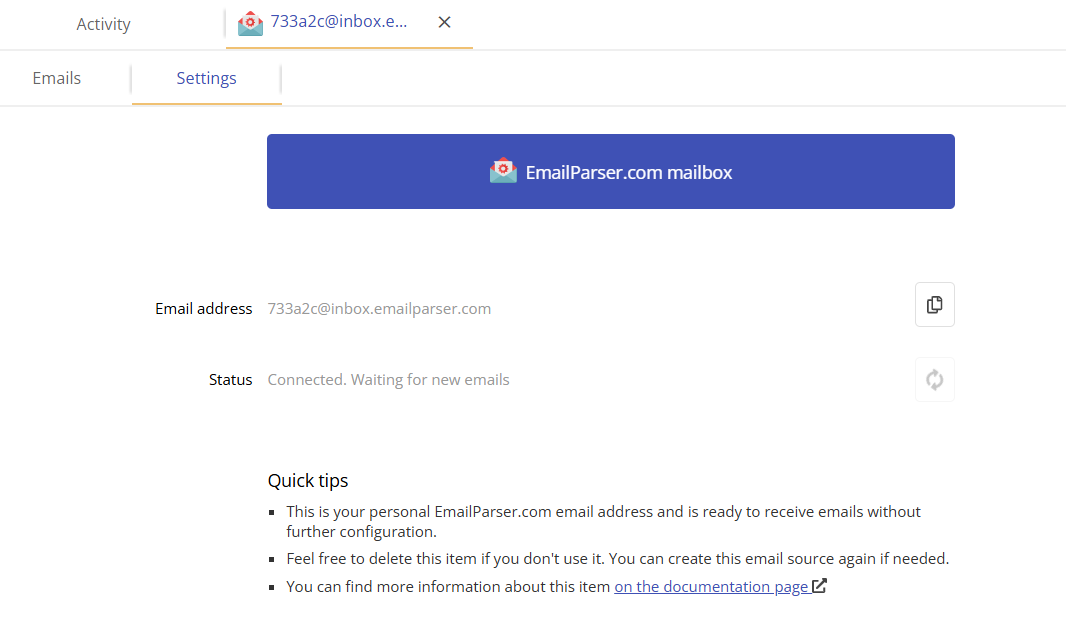Open the Emails tab

[x=56, y=77]
